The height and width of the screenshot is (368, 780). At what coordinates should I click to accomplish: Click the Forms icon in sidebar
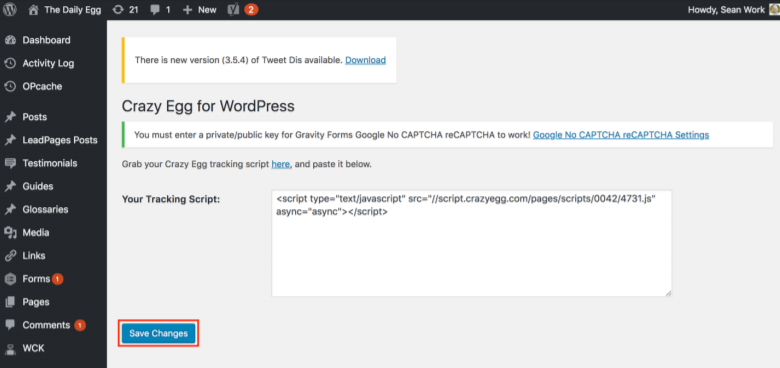tap(10, 279)
